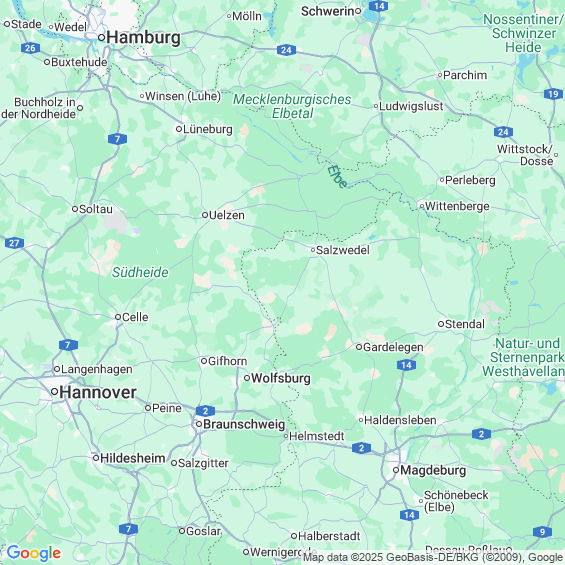Select the Celle town marker
The image size is (565, 565).
point(118,317)
